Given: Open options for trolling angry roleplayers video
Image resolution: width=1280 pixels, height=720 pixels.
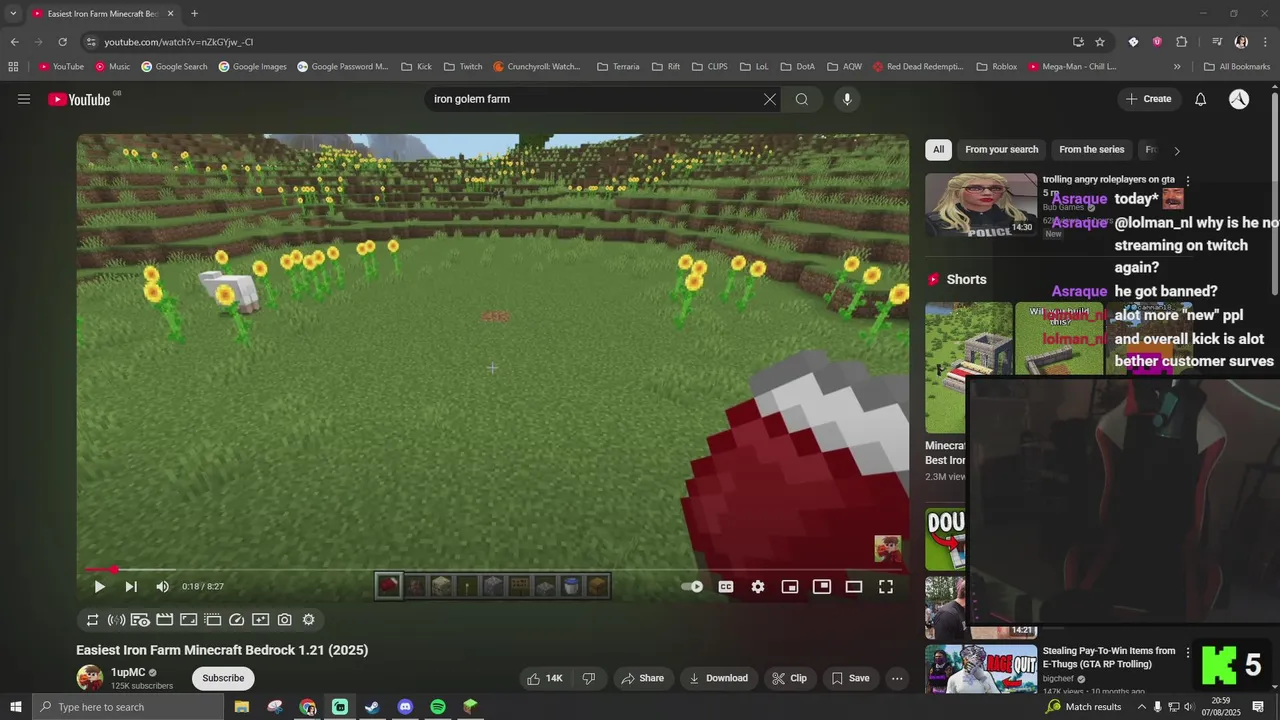Looking at the screenshot, I should tap(1188, 181).
